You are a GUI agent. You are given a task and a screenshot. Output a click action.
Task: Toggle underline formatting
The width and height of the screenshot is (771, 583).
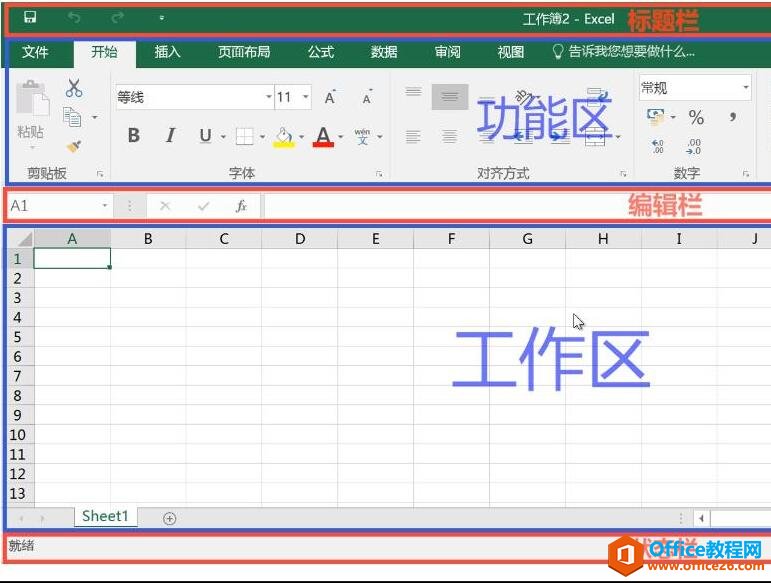[205, 136]
